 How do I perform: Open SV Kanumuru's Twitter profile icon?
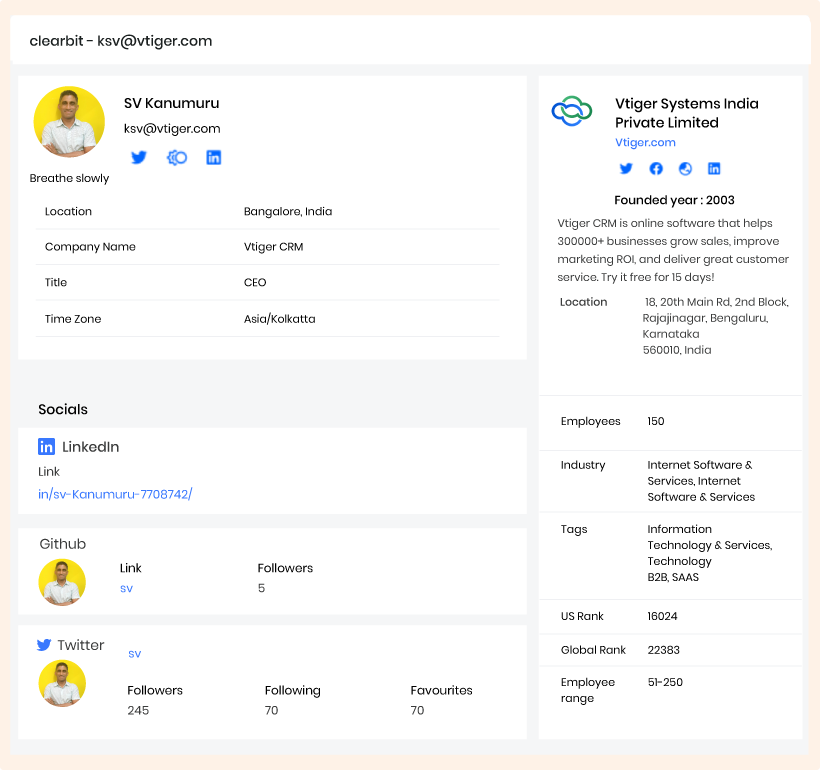pos(139,158)
